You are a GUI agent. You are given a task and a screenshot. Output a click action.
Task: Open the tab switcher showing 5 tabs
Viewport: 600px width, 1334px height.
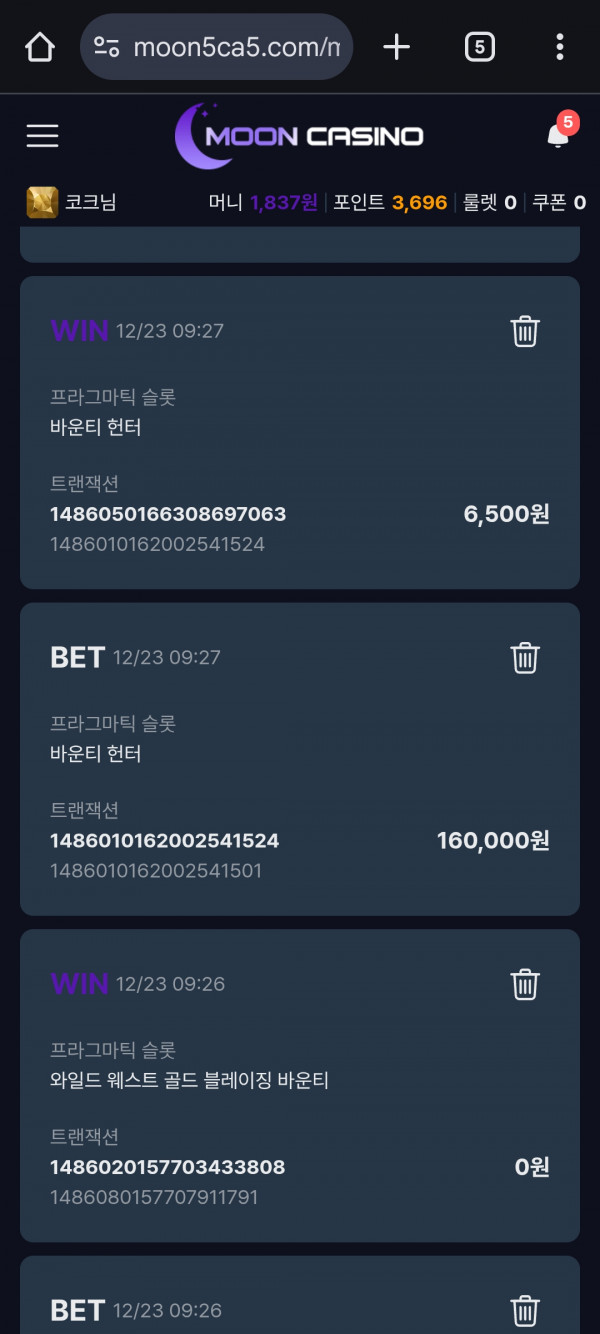pyautogui.click(x=479, y=46)
